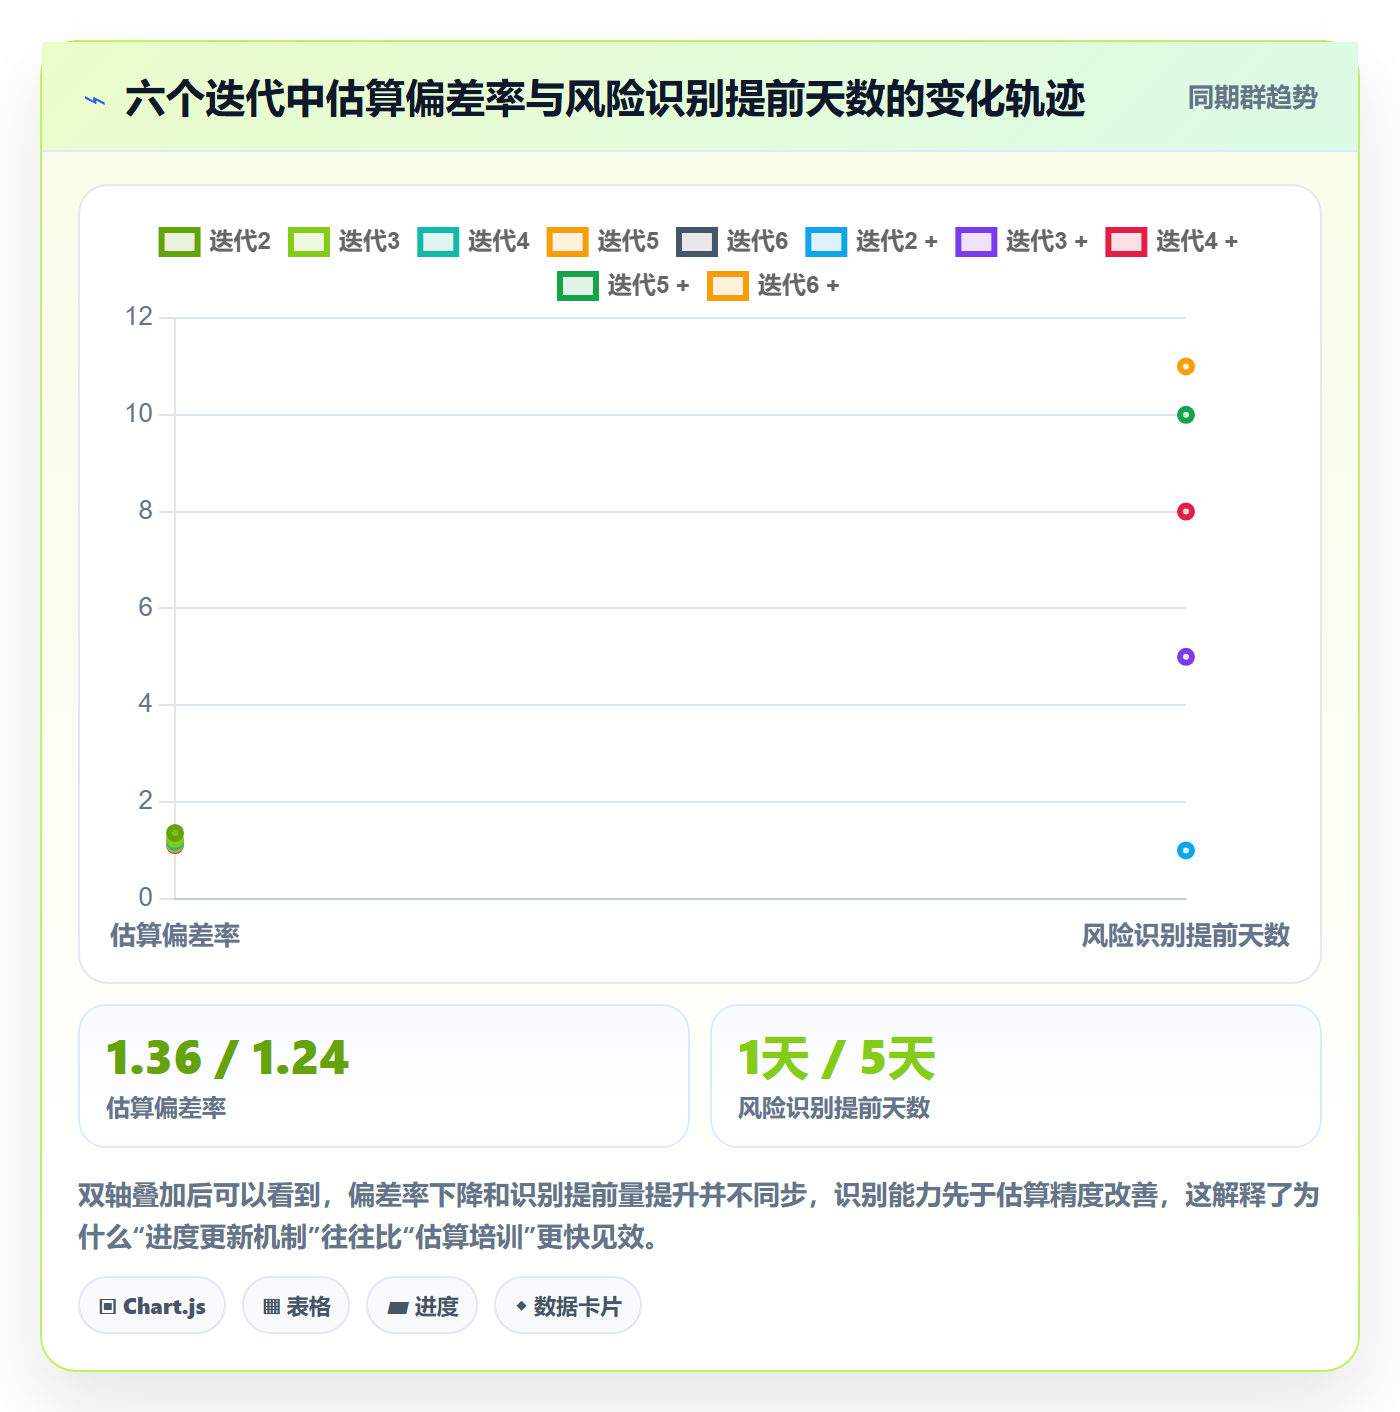Select the Chart.js tag chip
The width and height of the screenshot is (1400, 1412).
tap(152, 1306)
